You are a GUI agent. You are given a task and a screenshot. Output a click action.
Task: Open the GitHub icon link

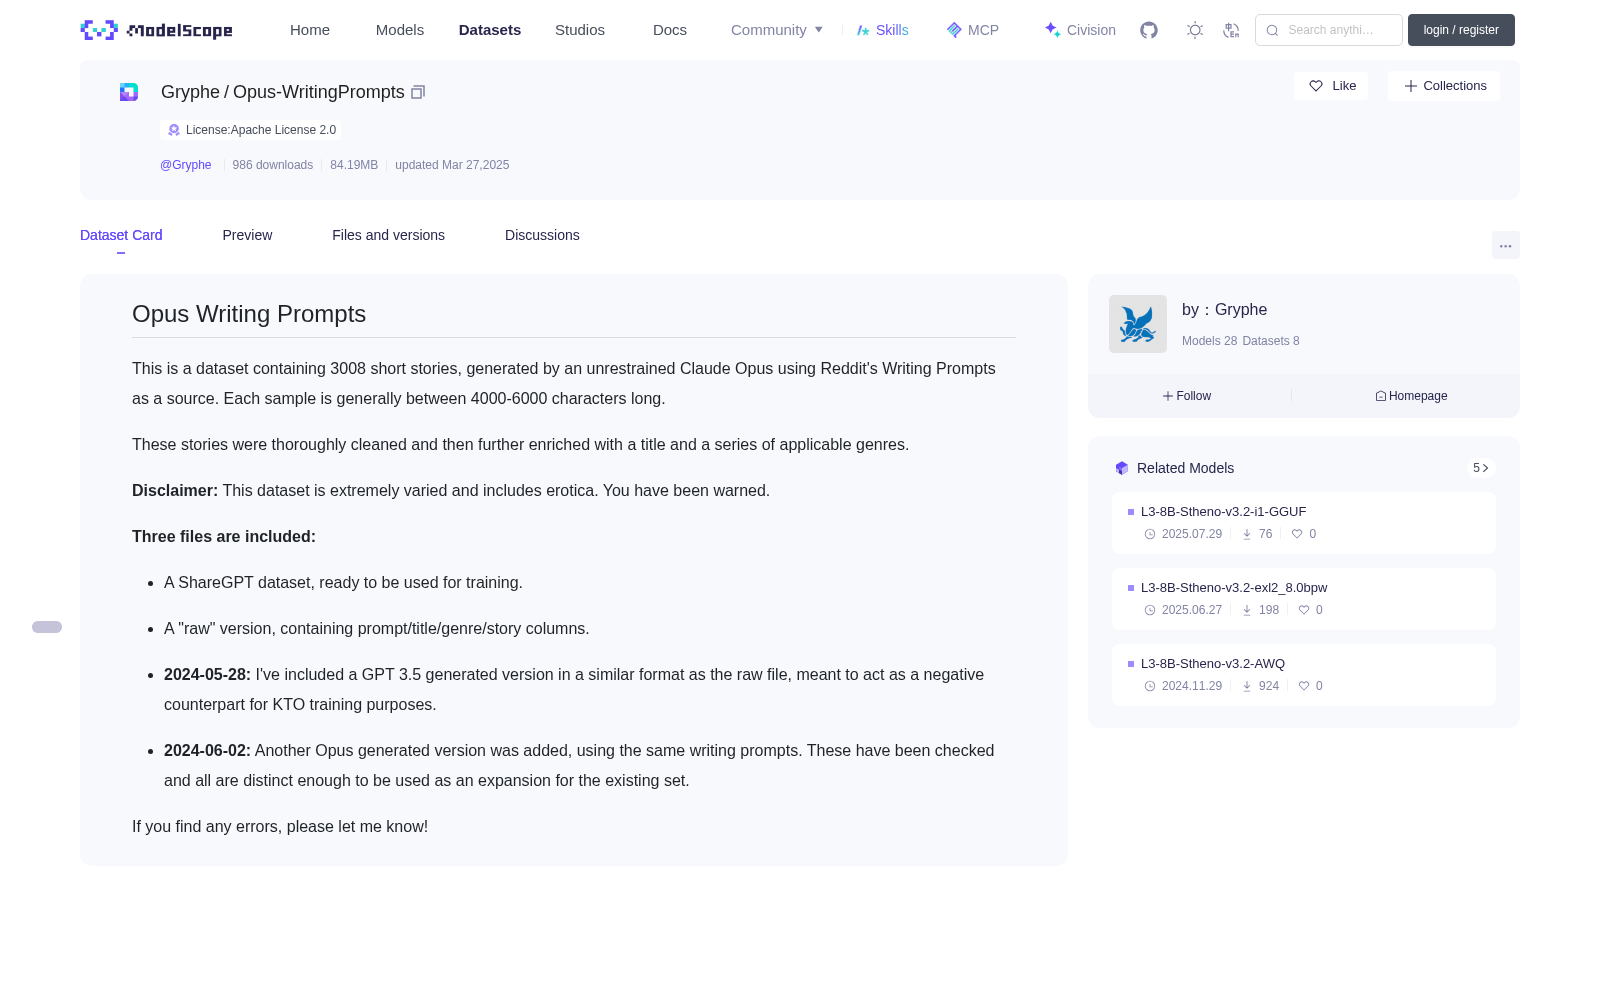1149,30
